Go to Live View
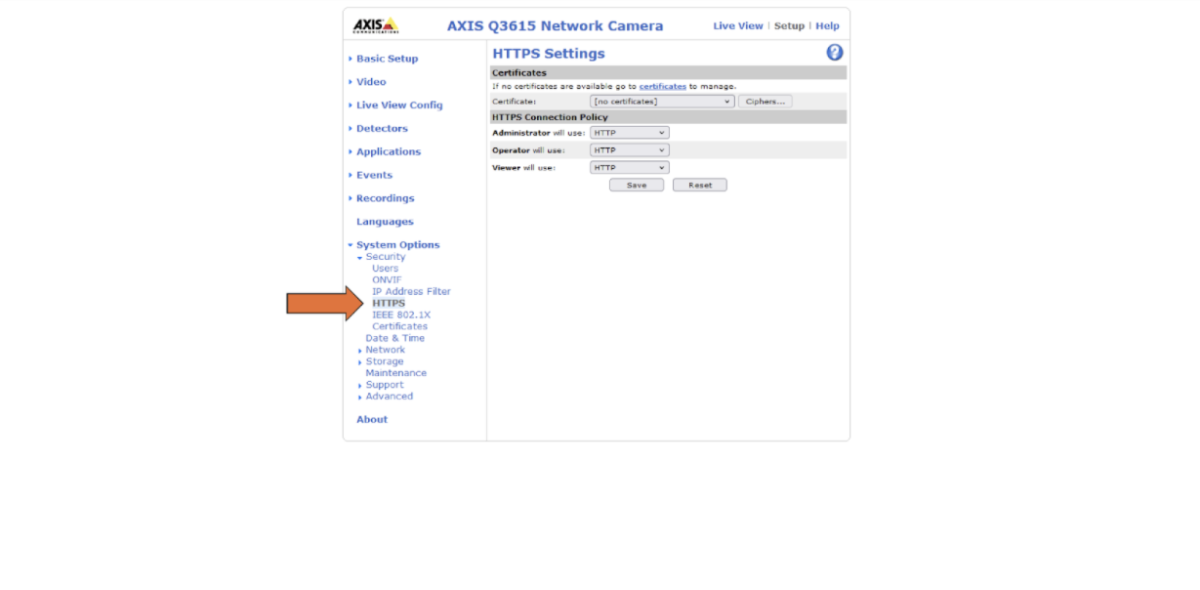The height and width of the screenshot is (590, 1200). (737, 26)
